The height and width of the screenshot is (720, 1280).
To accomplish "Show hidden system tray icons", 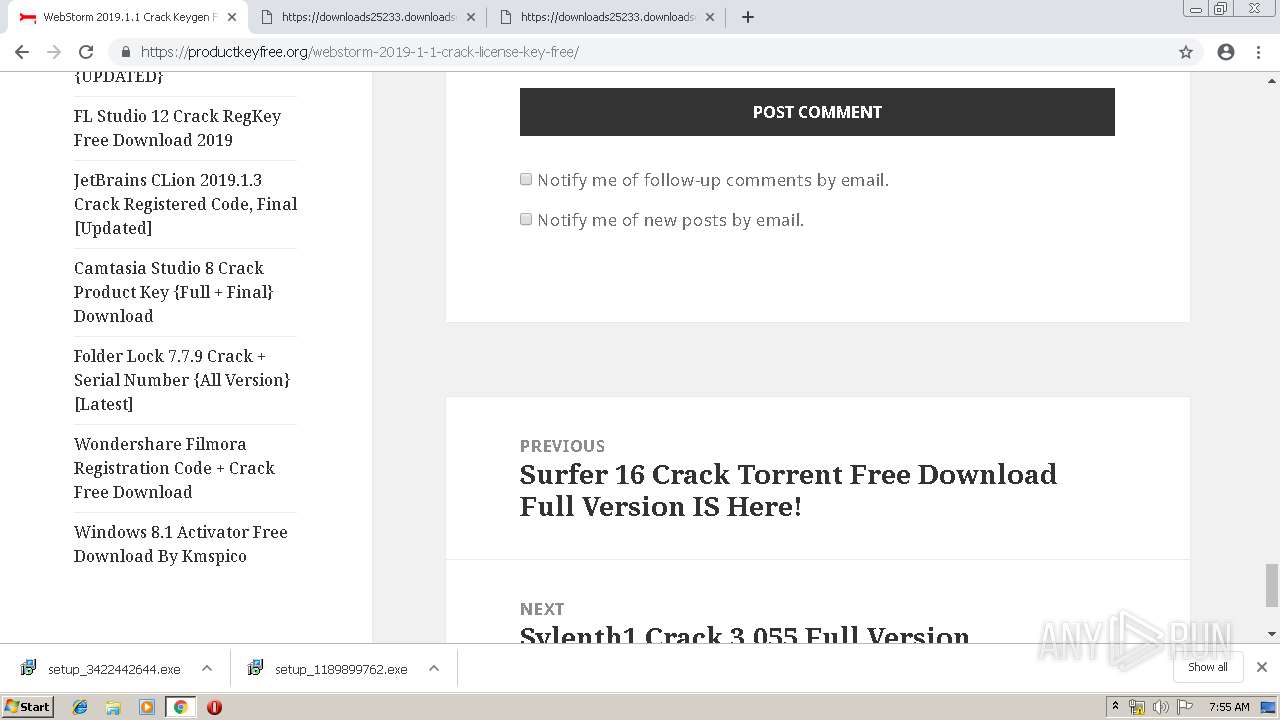I will pyautogui.click(x=1115, y=707).
